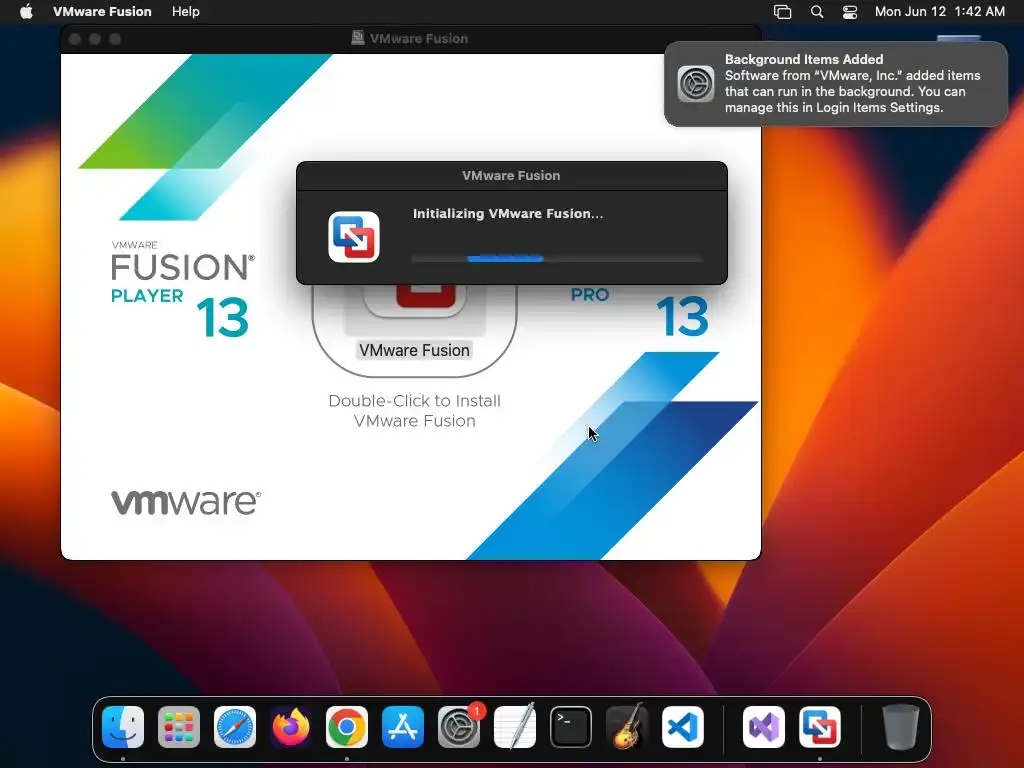Image resolution: width=1024 pixels, height=768 pixels.
Task: Open Finder from the dock
Action: tap(123, 727)
